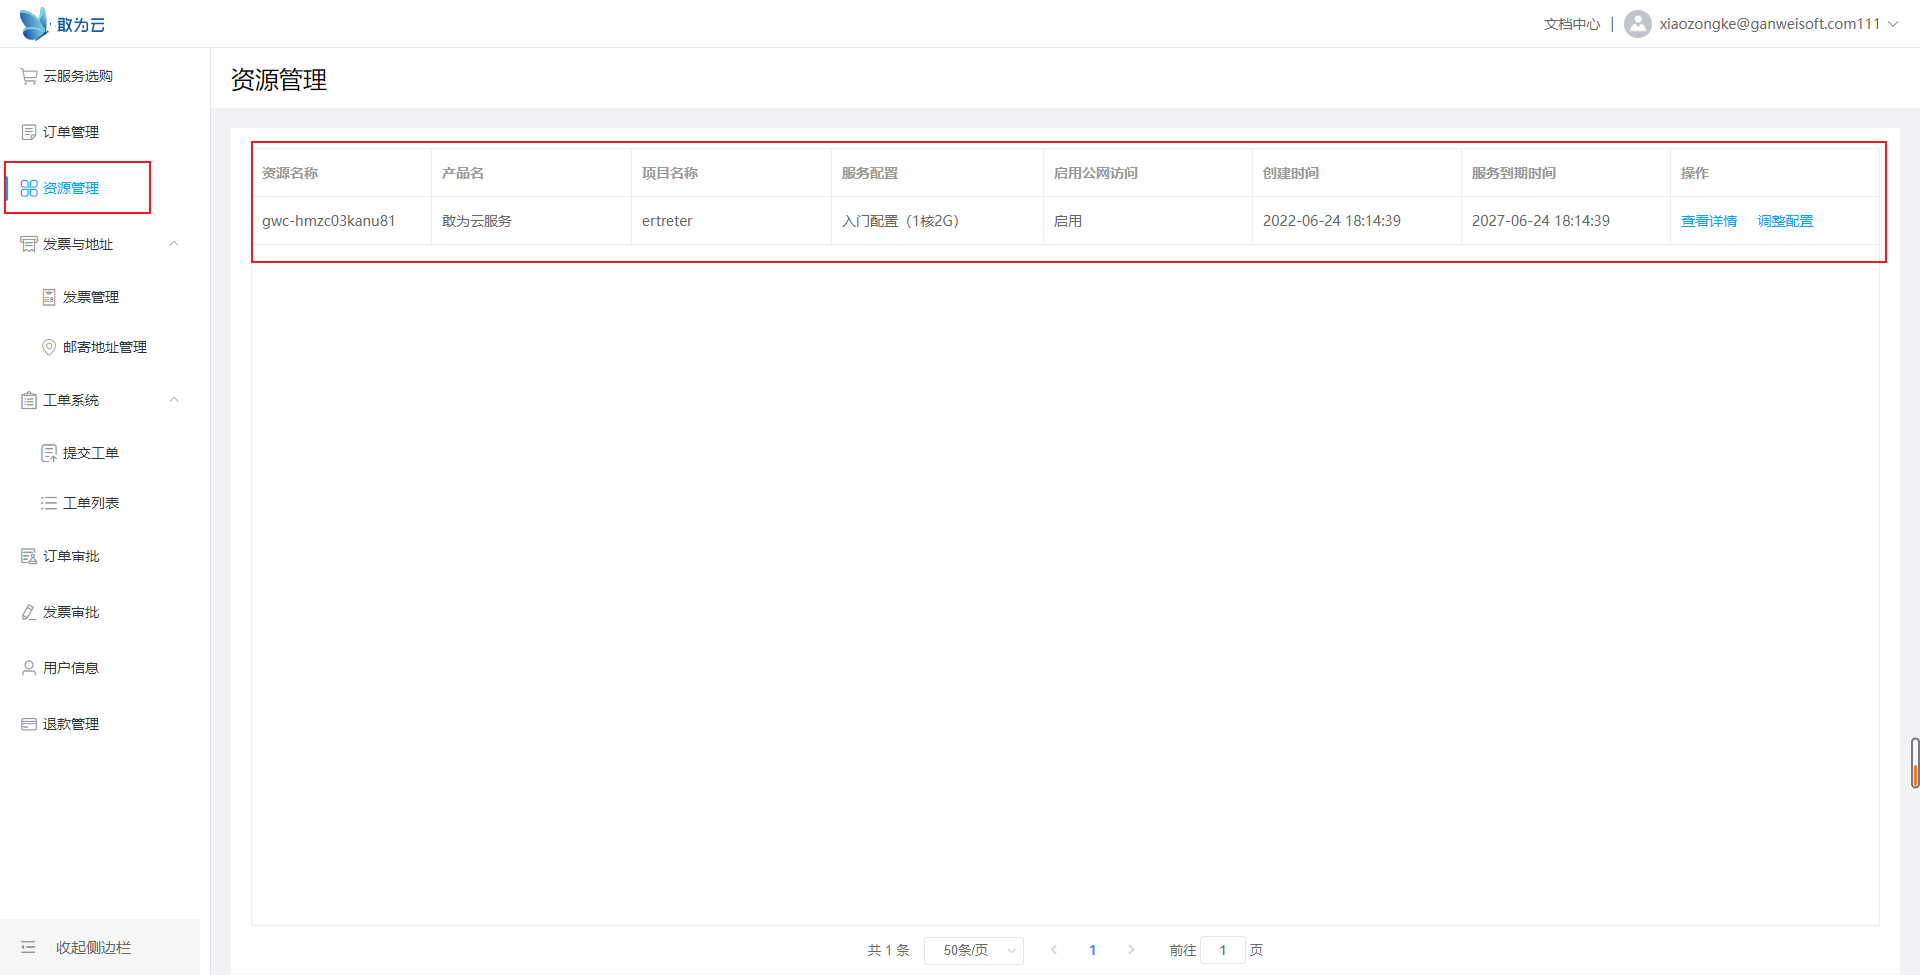Click the xiaozongke@ganweisoft.com111 account name

point(1770,24)
